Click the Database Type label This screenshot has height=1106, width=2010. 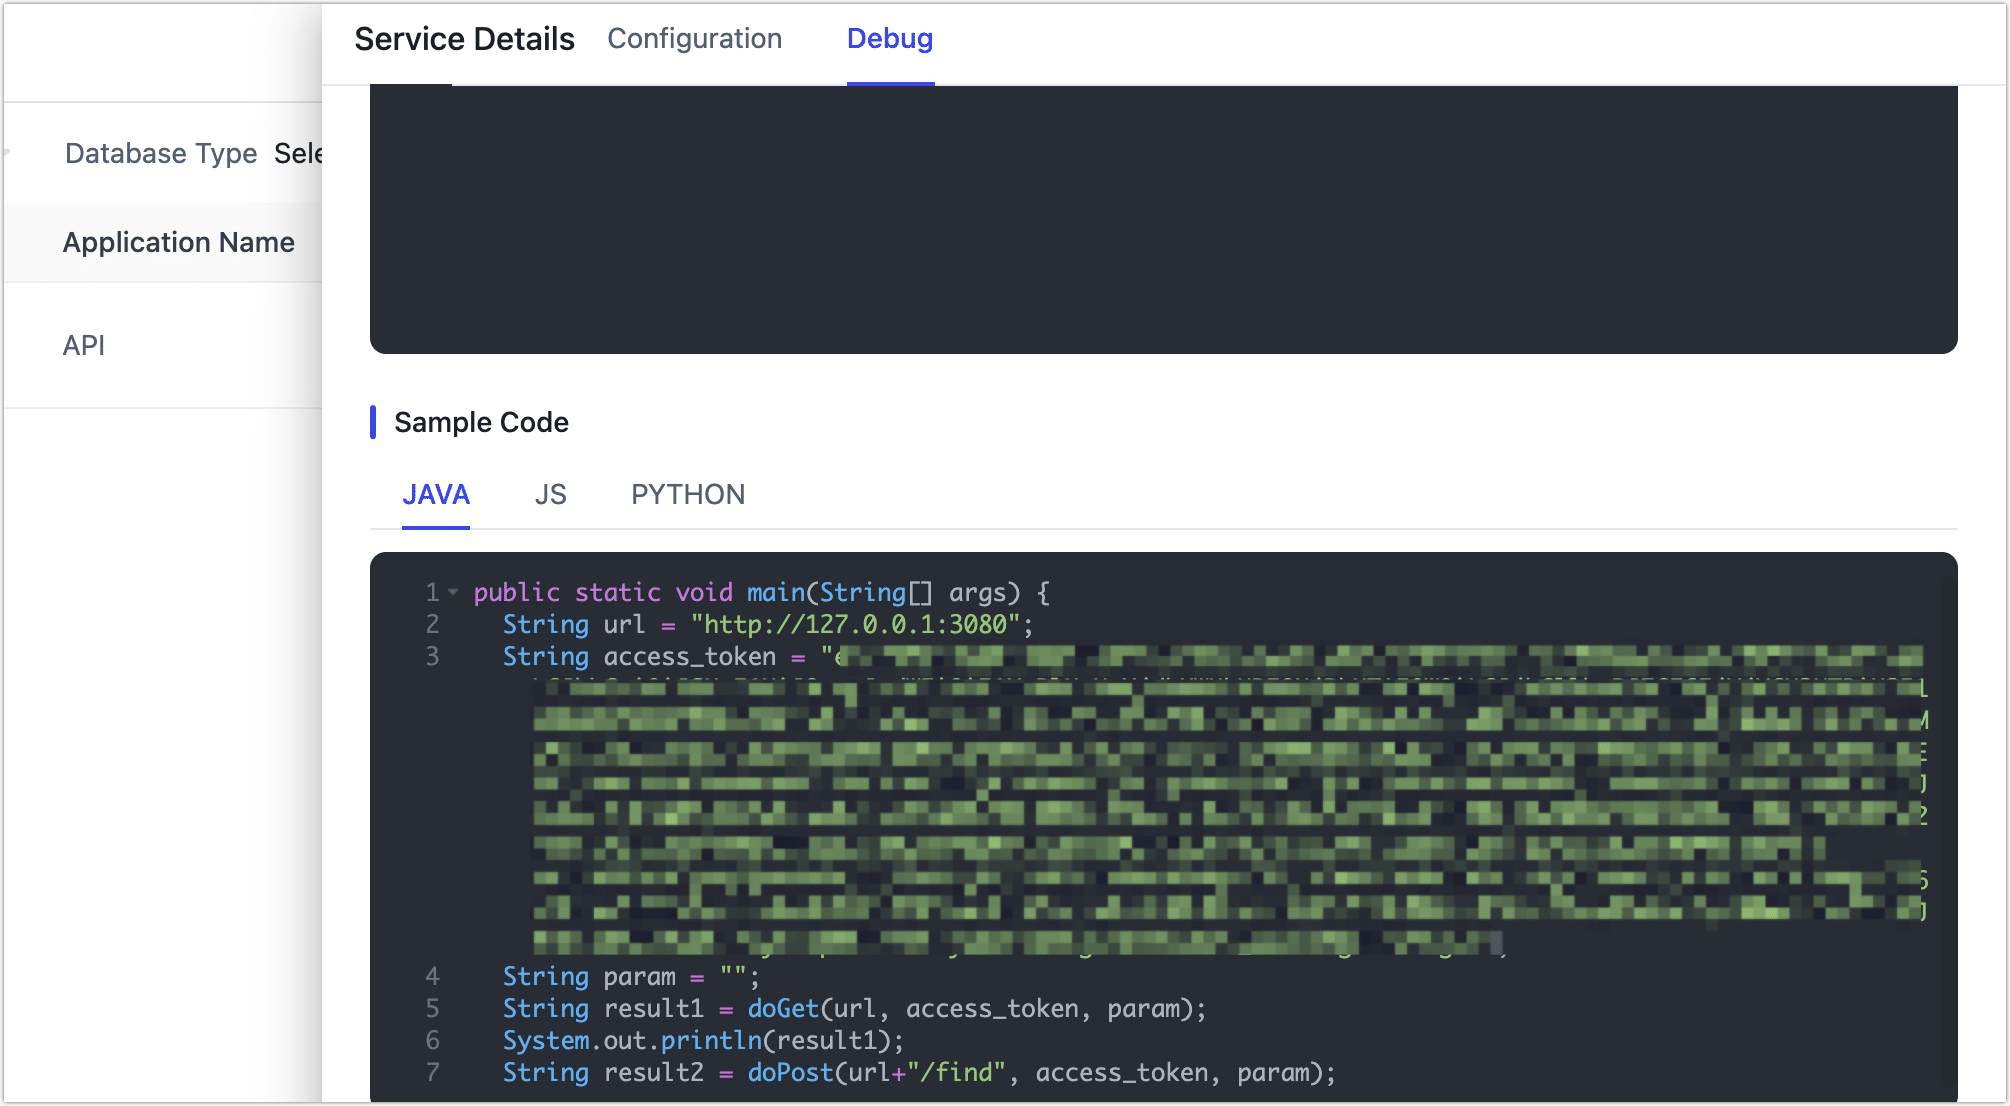pos(161,153)
